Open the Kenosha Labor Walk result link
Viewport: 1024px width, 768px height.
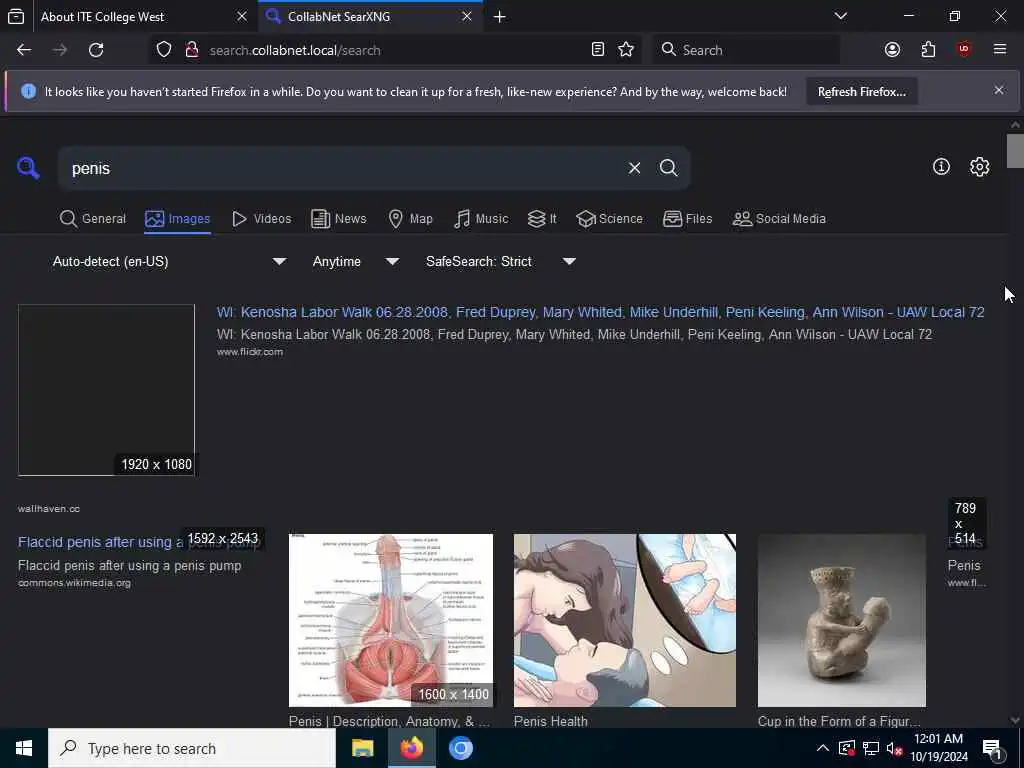(x=600, y=312)
